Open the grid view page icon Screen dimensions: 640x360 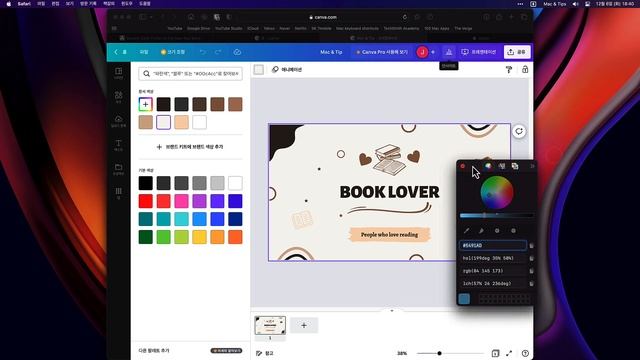(x=495, y=353)
